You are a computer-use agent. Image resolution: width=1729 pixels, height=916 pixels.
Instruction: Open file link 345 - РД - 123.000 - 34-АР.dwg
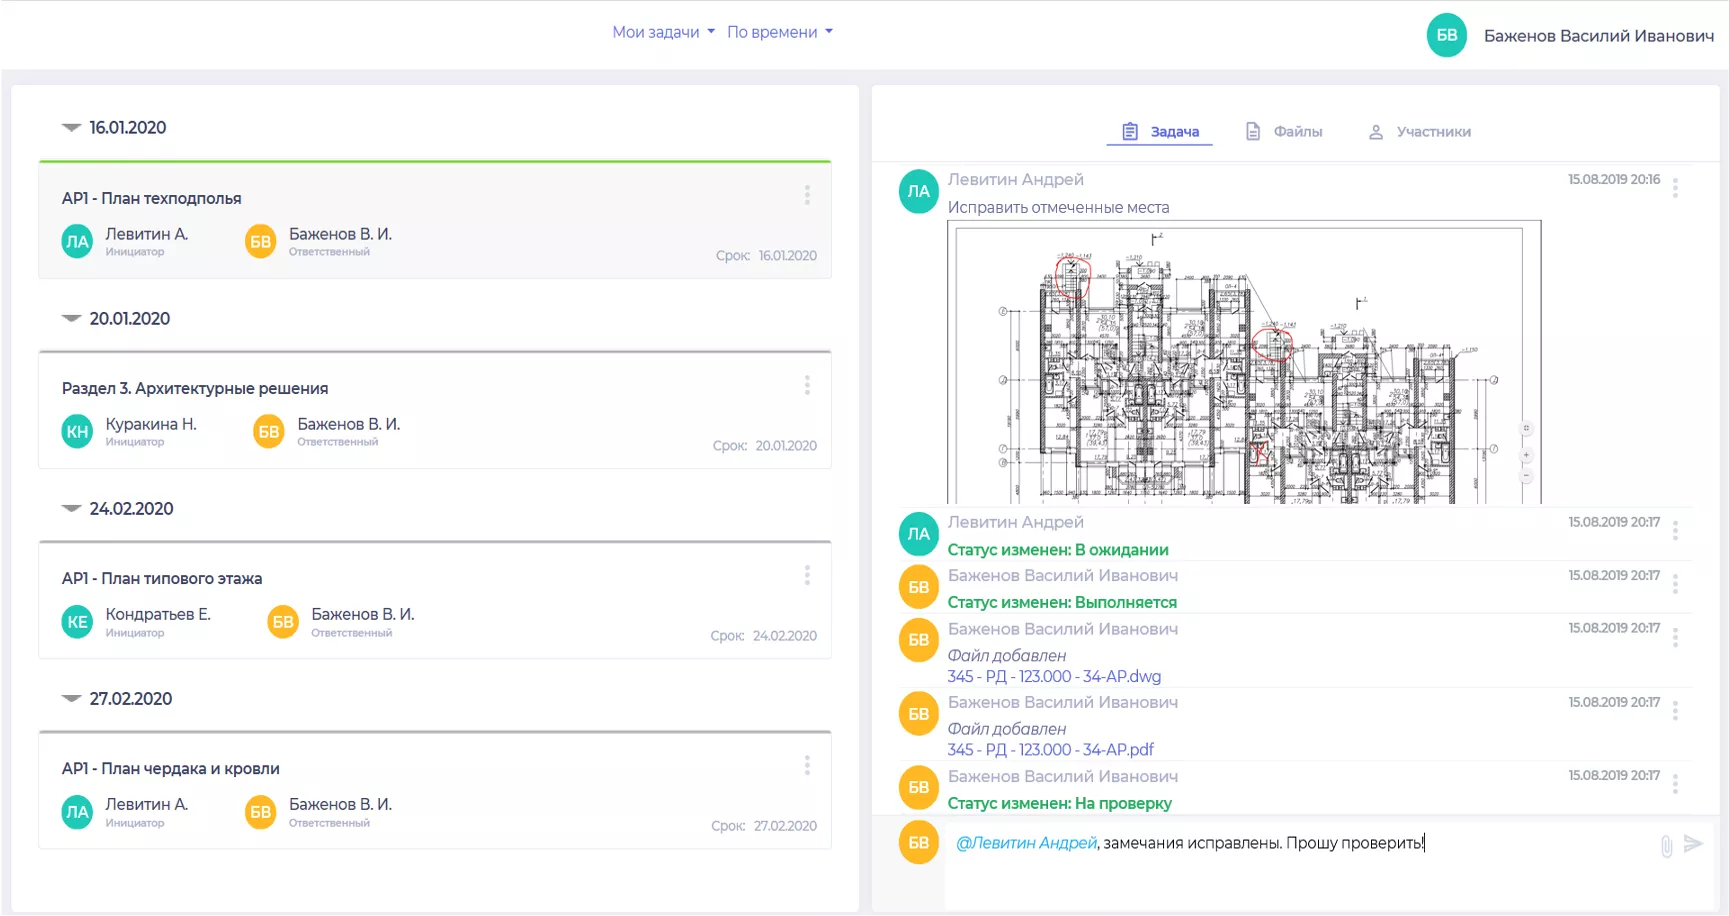[1054, 677]
